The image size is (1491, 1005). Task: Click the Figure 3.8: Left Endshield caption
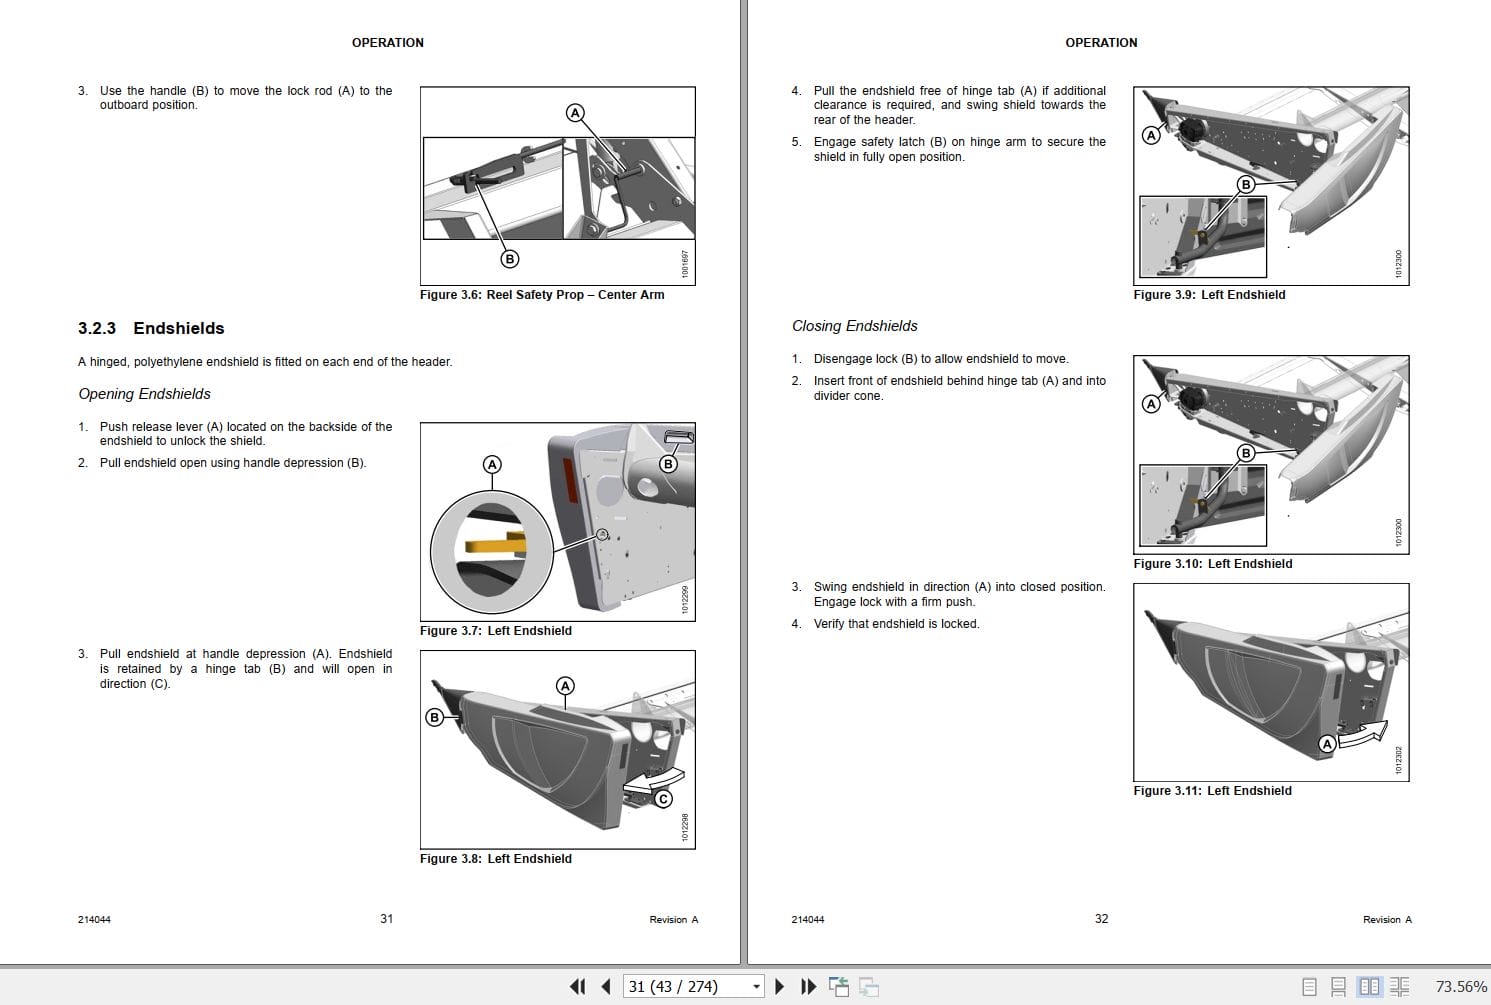[496, 859]
